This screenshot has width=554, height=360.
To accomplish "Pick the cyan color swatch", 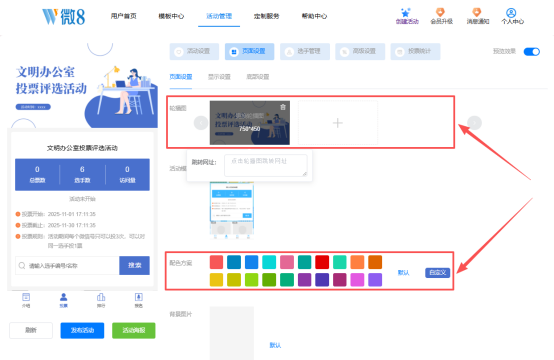I will click(269, 262).
